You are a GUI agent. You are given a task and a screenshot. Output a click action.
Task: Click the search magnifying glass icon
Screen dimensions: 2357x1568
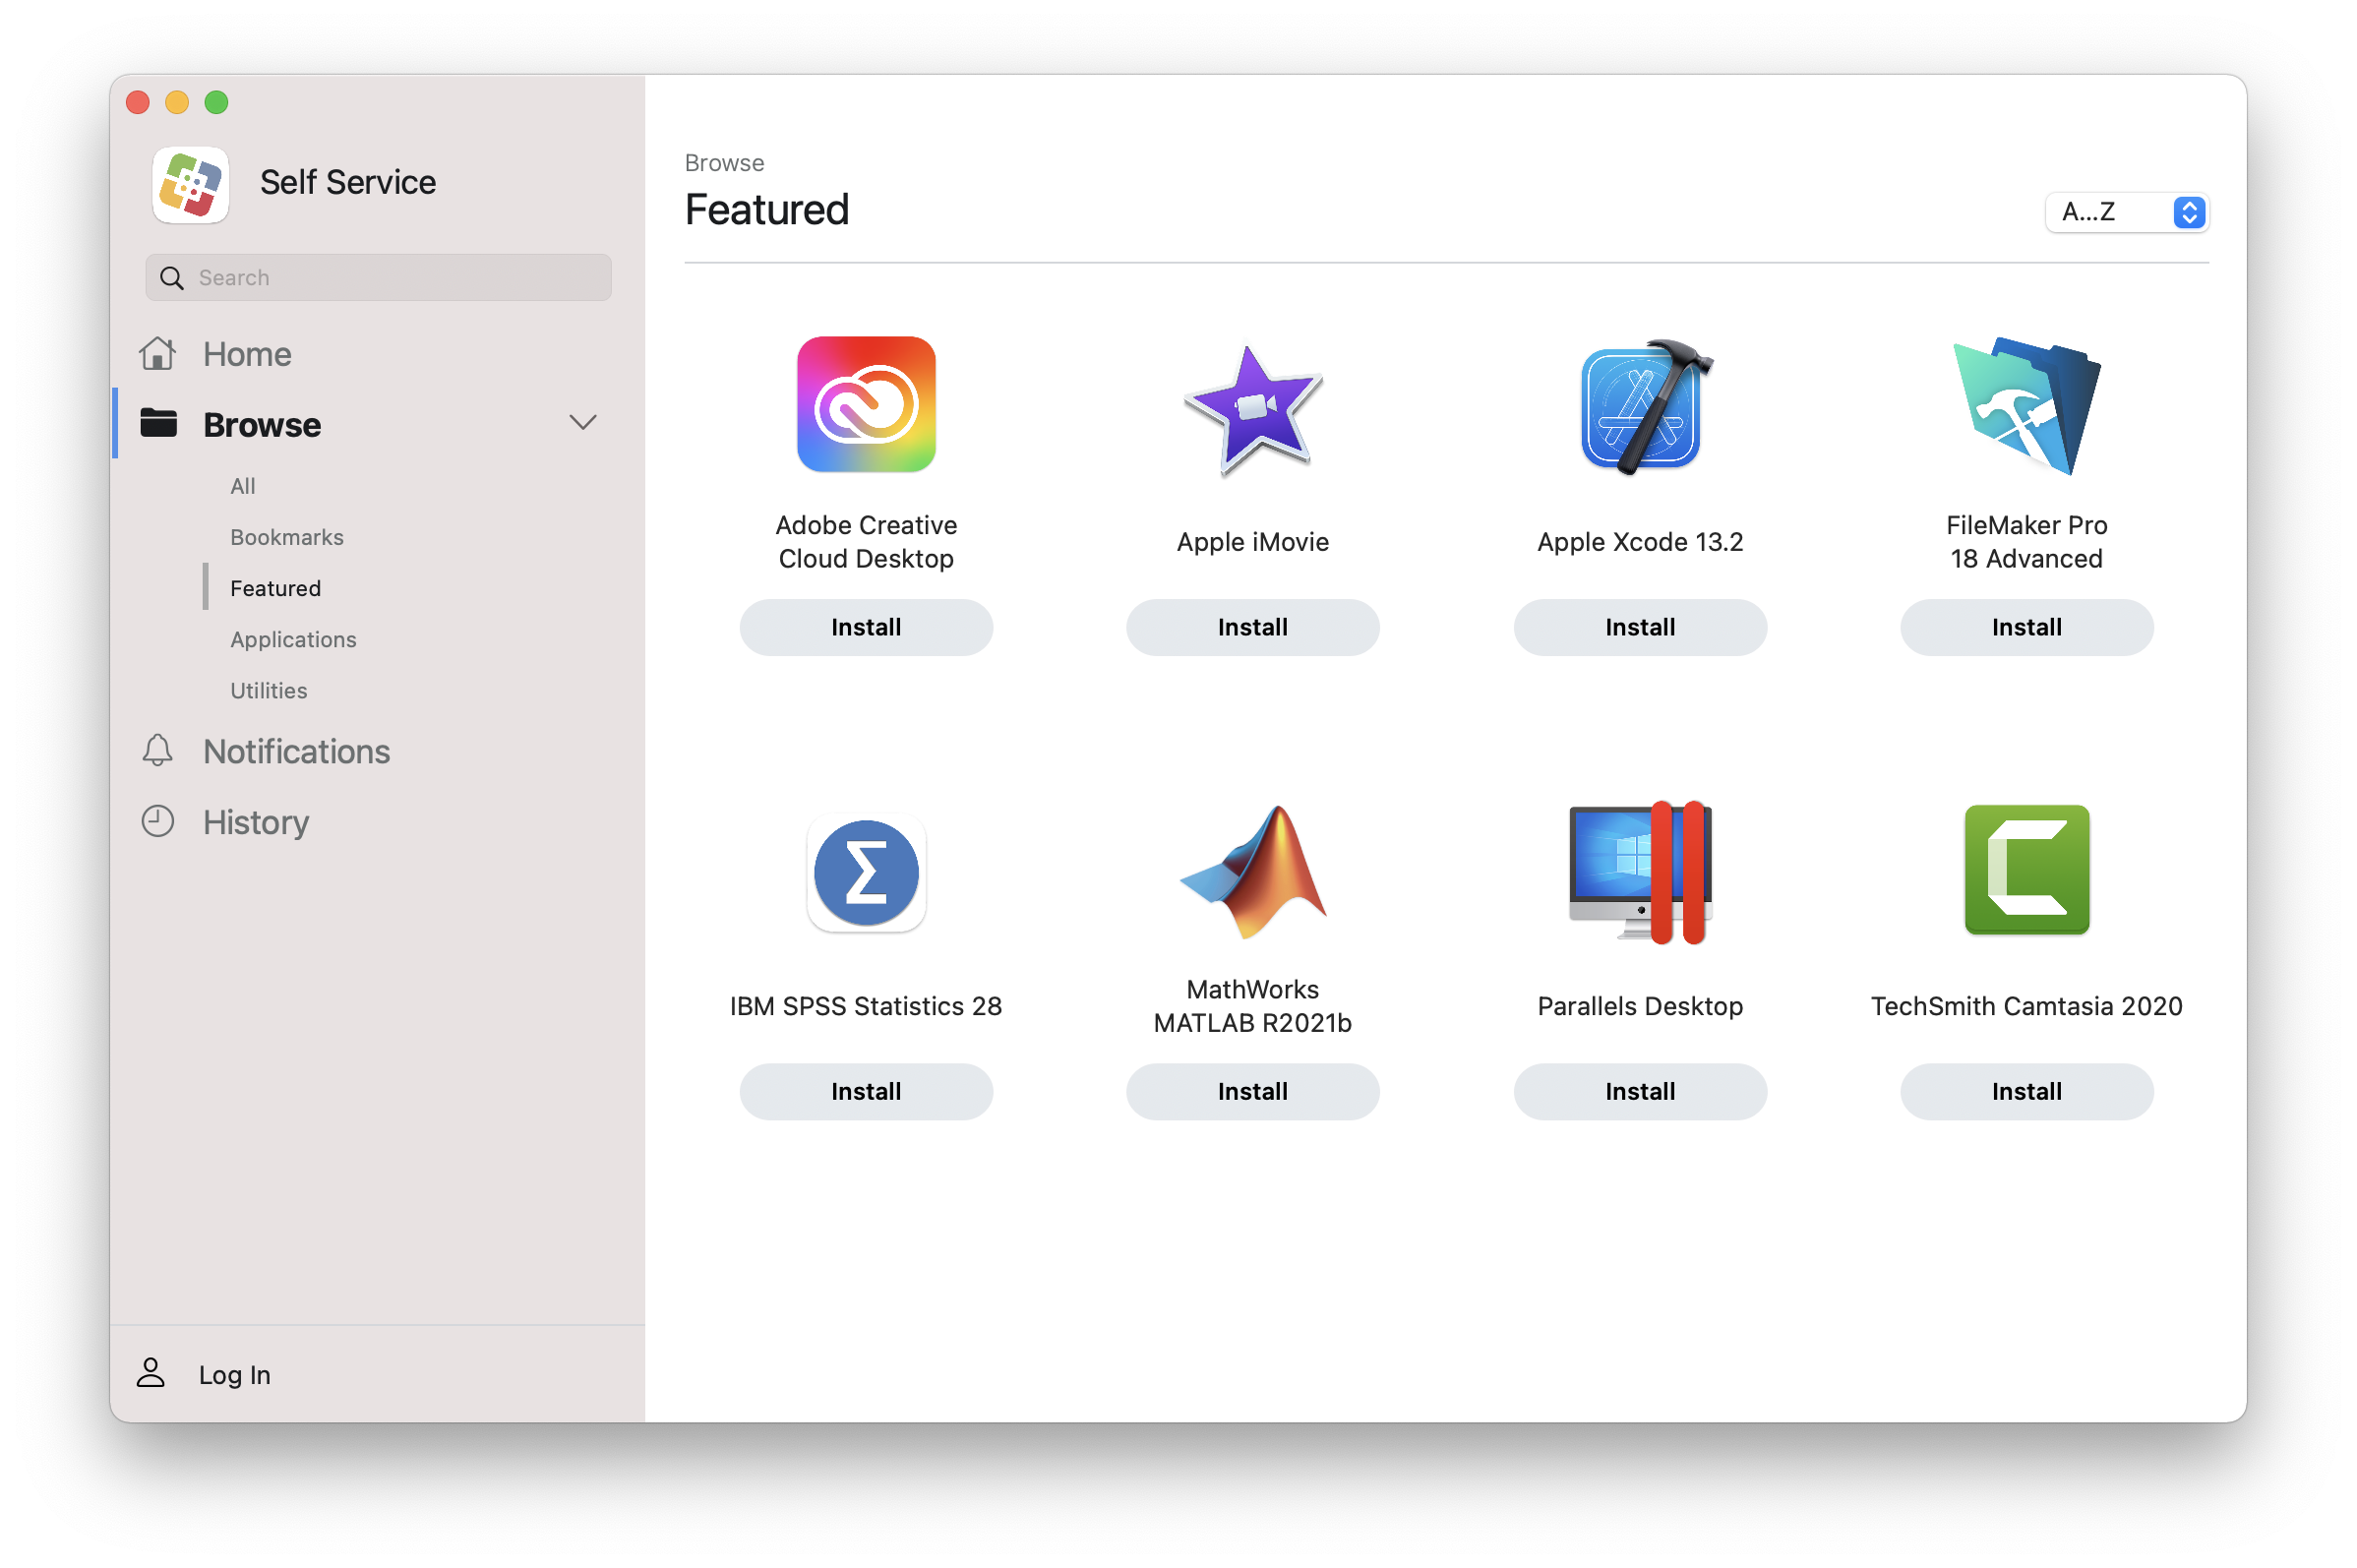click(171, 278)
